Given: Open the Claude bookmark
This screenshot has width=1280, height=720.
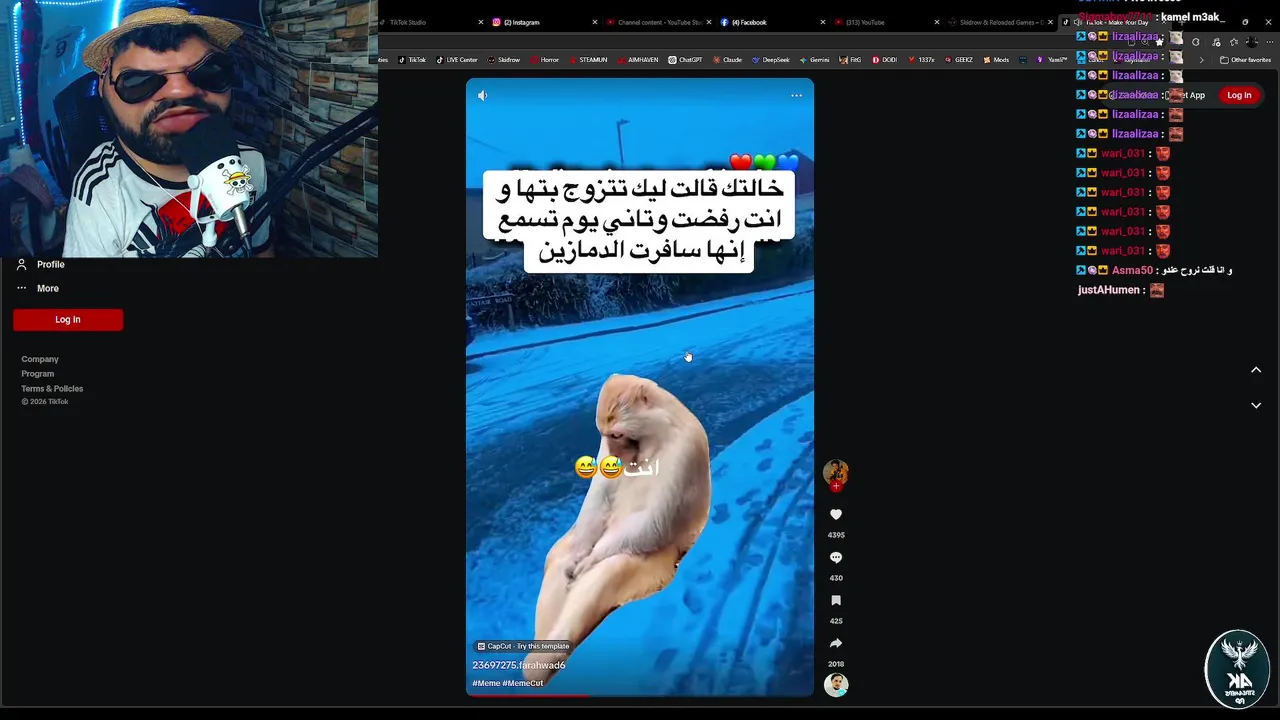Looking at the screenshot, I should tap(728, 60).
